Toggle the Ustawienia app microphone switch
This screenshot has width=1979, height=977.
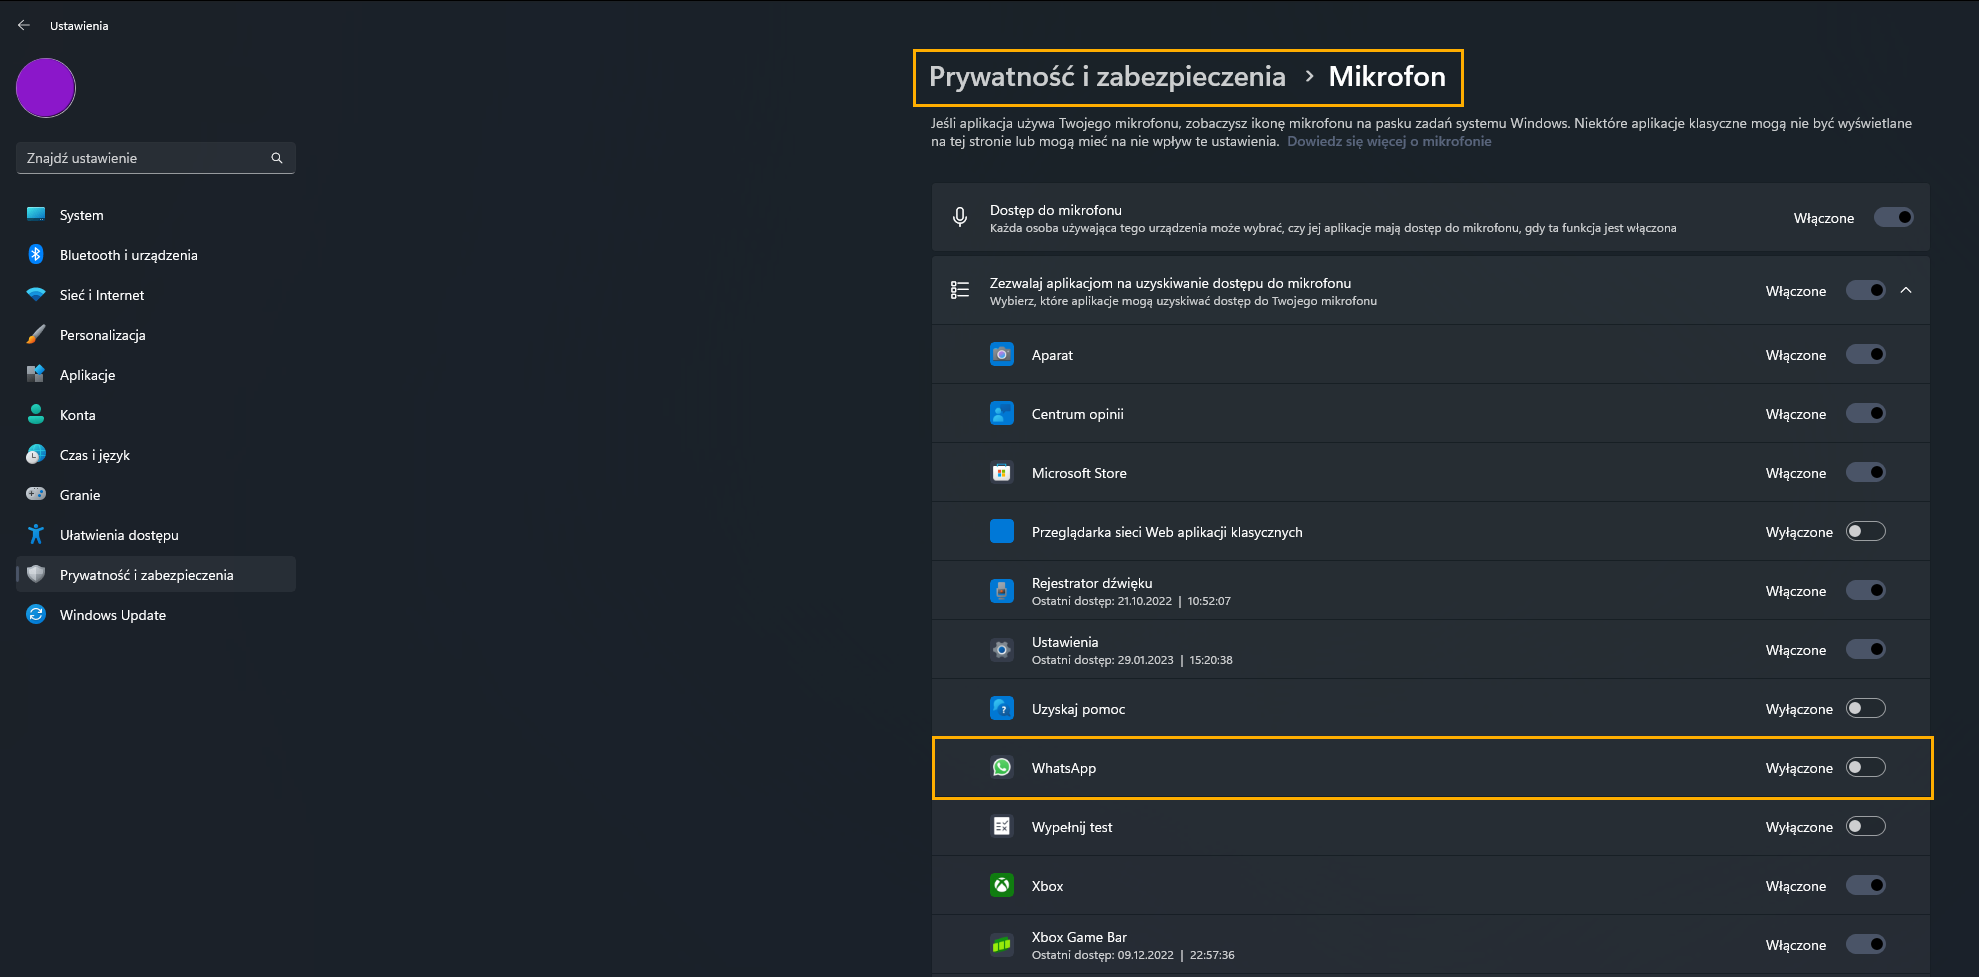point(1865,649)
